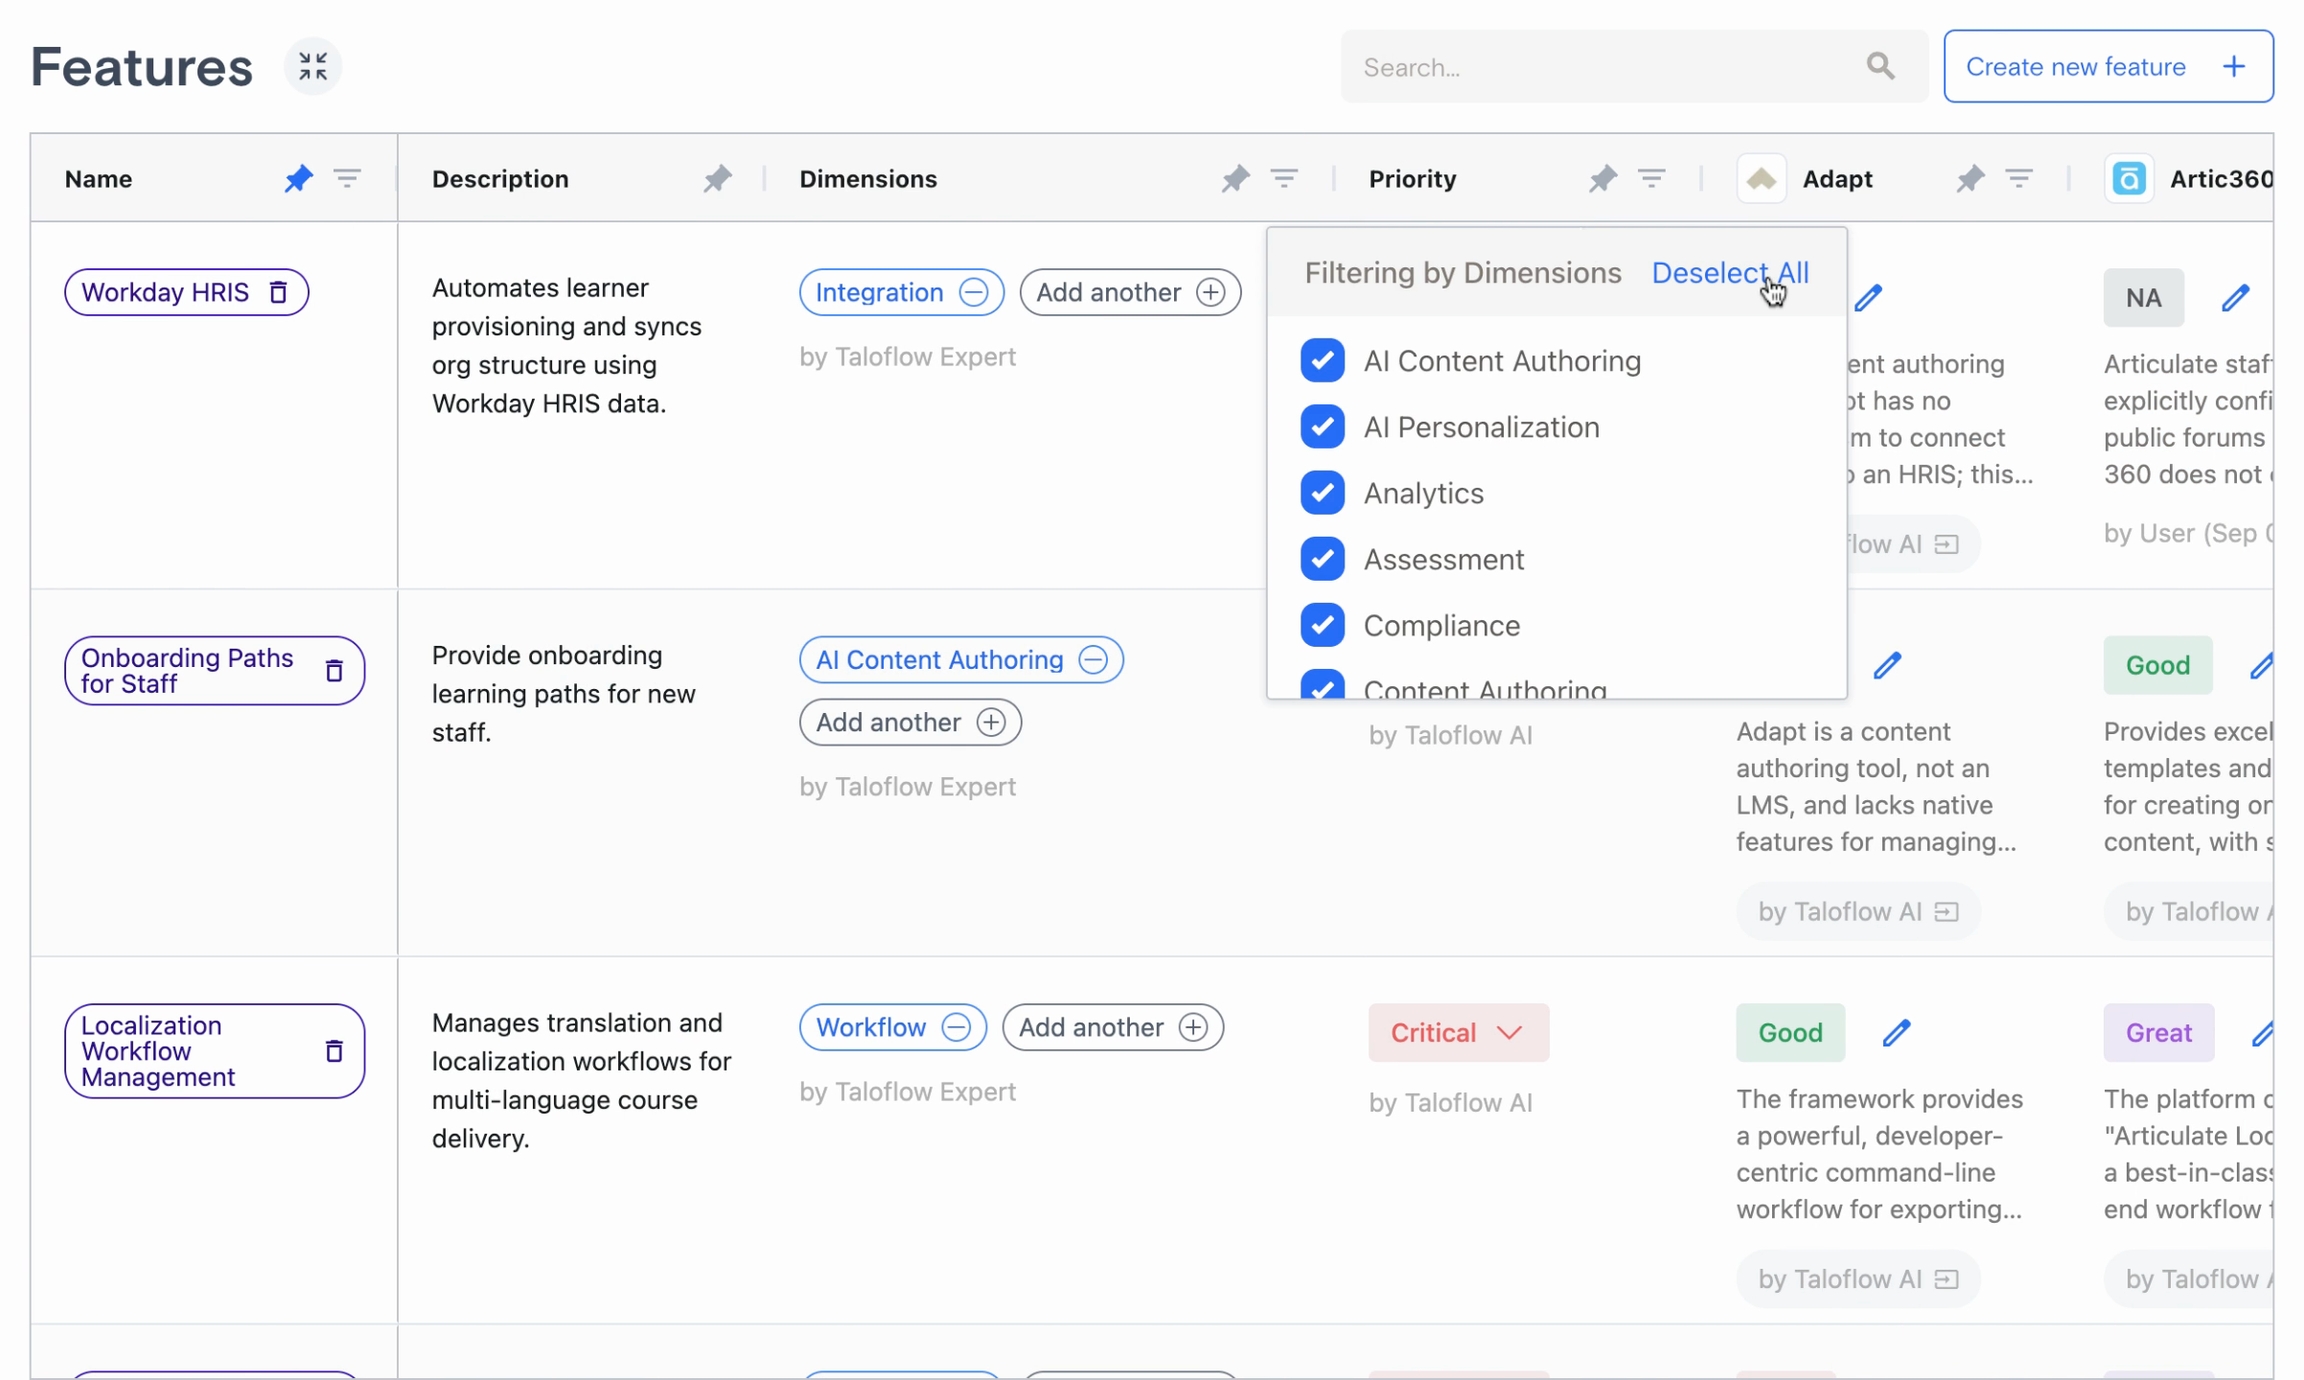The image size is (2304, 1380).
Task: Open the Dimensions column filter icon
Action: [x=1284, y=179]
